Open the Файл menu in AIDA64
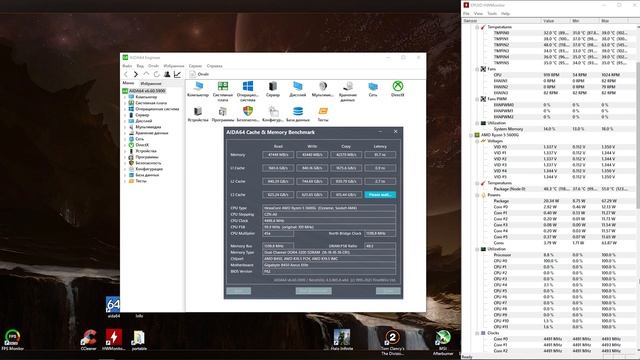640x360 pixels. point(127,66)
